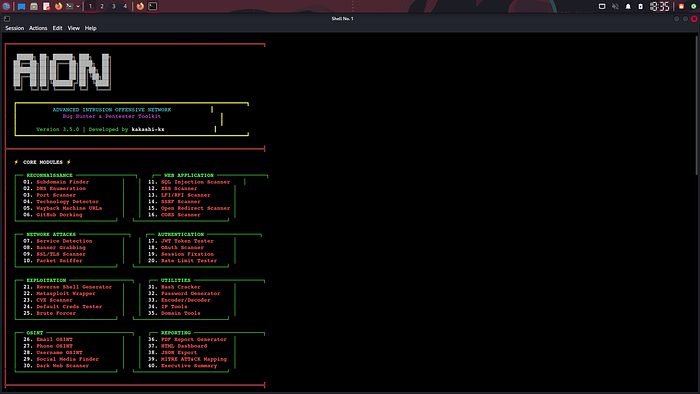The width and height of the screenshot is (700, 394).
Task: Click the 'JWT Token Tester' entry
Action: click(187, 241)
